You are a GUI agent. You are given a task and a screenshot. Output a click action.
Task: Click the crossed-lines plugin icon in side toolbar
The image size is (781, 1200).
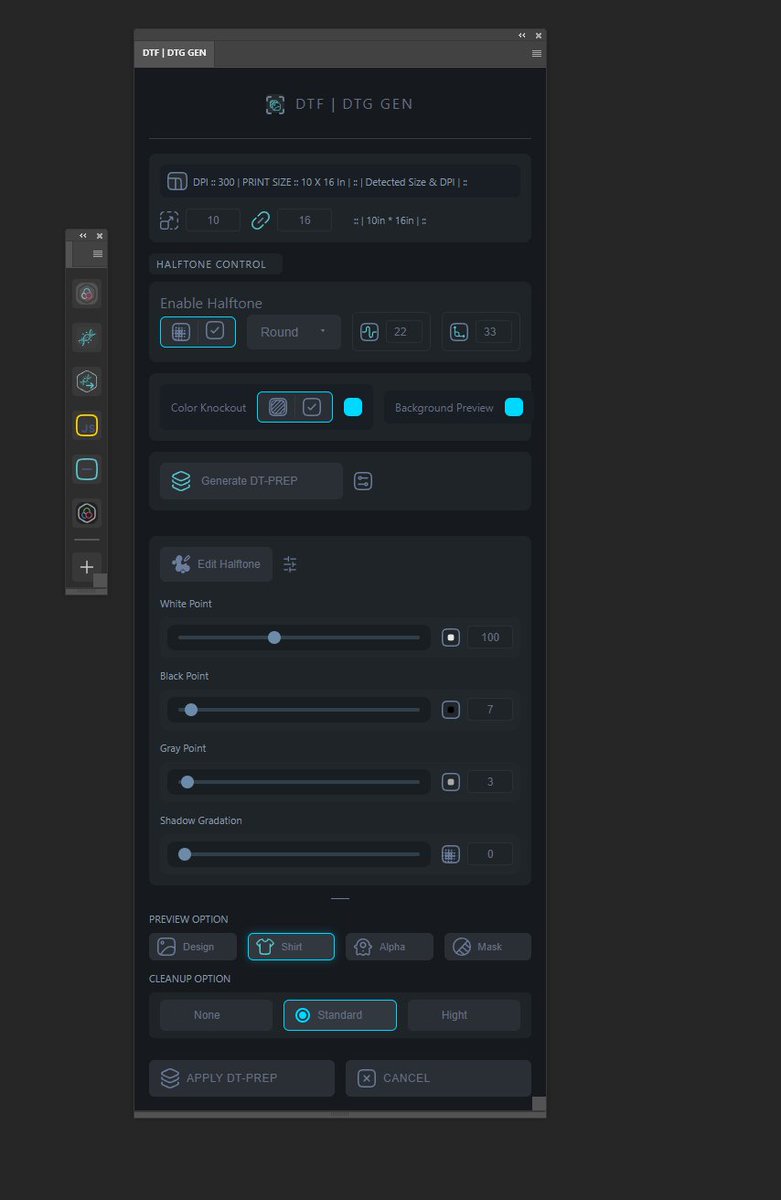coord(87,338)
